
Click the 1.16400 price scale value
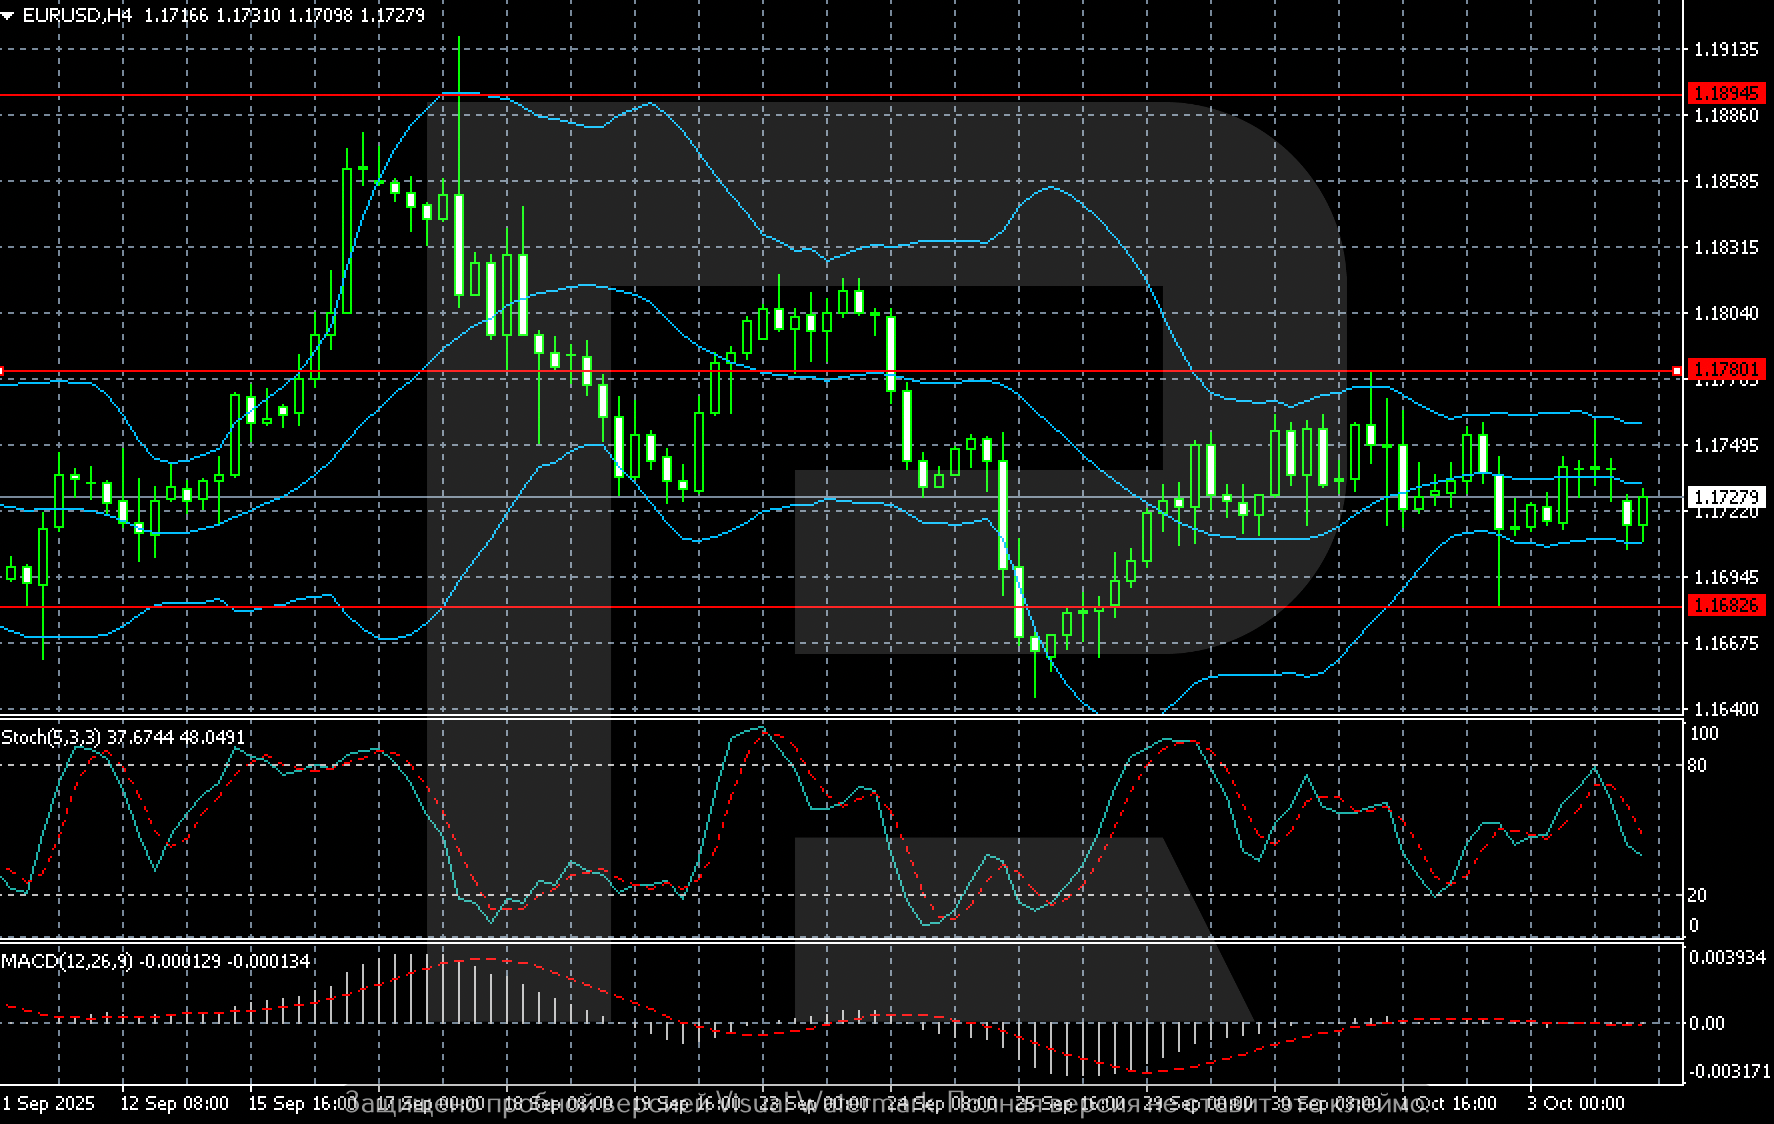1726,709
